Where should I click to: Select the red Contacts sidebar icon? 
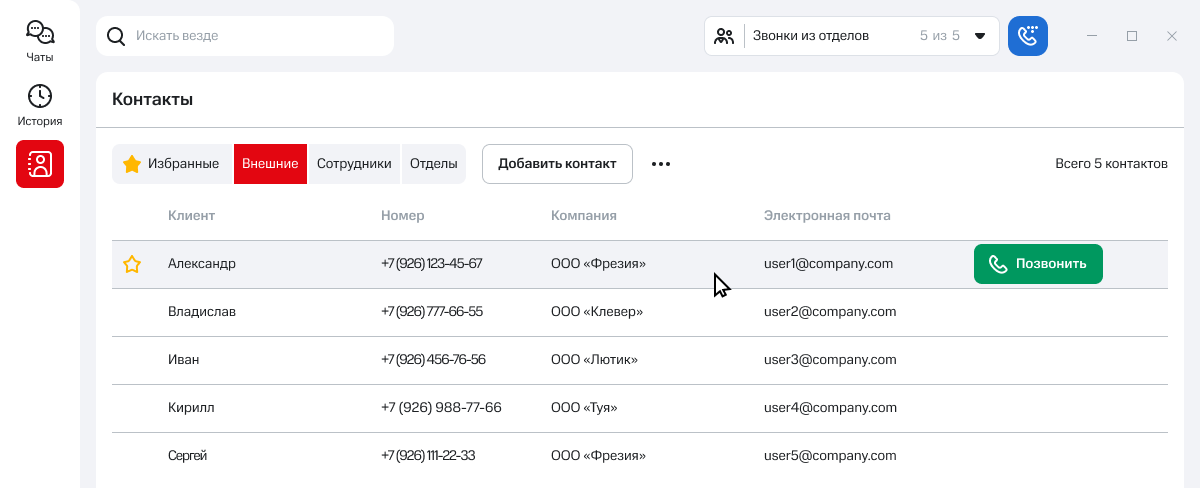tap(40, 164)
